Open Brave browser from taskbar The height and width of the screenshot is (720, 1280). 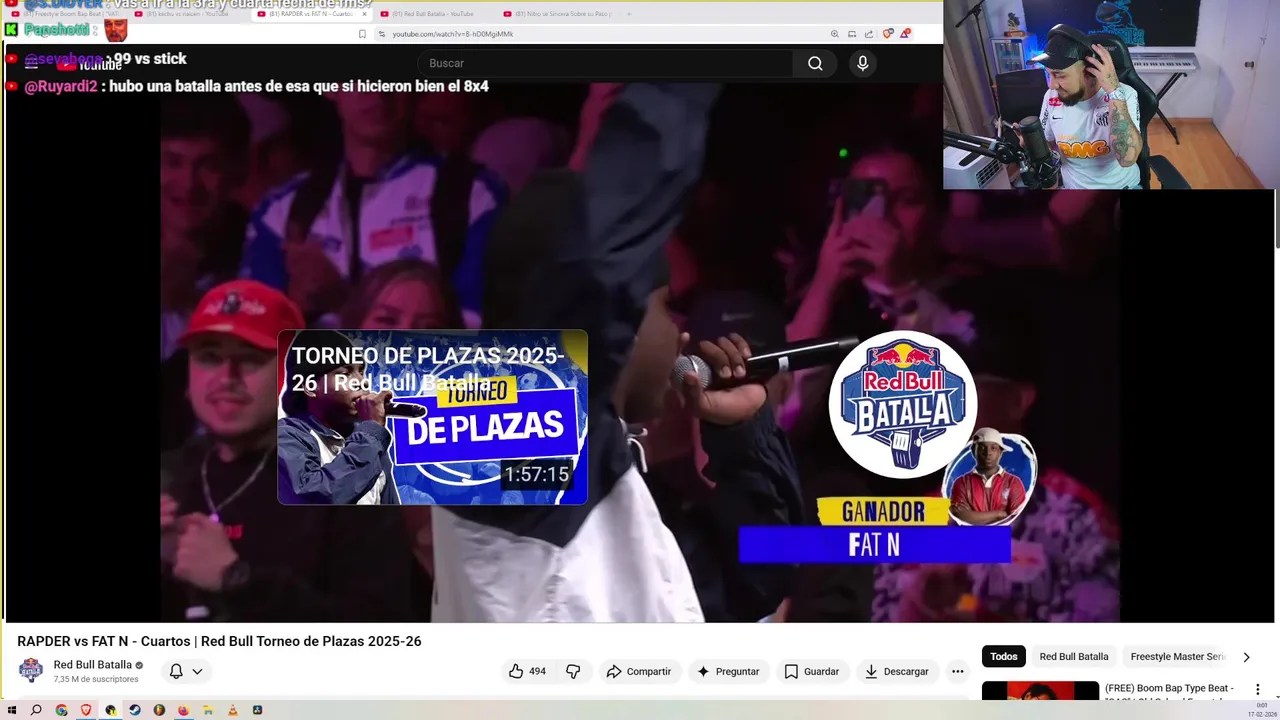click(x=86, y=710)
